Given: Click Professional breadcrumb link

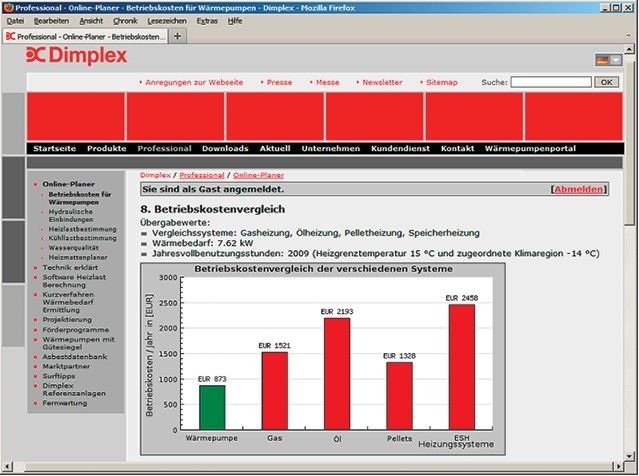Looking at the screenshot, I should pyautogui.click(x=202, y=175).
